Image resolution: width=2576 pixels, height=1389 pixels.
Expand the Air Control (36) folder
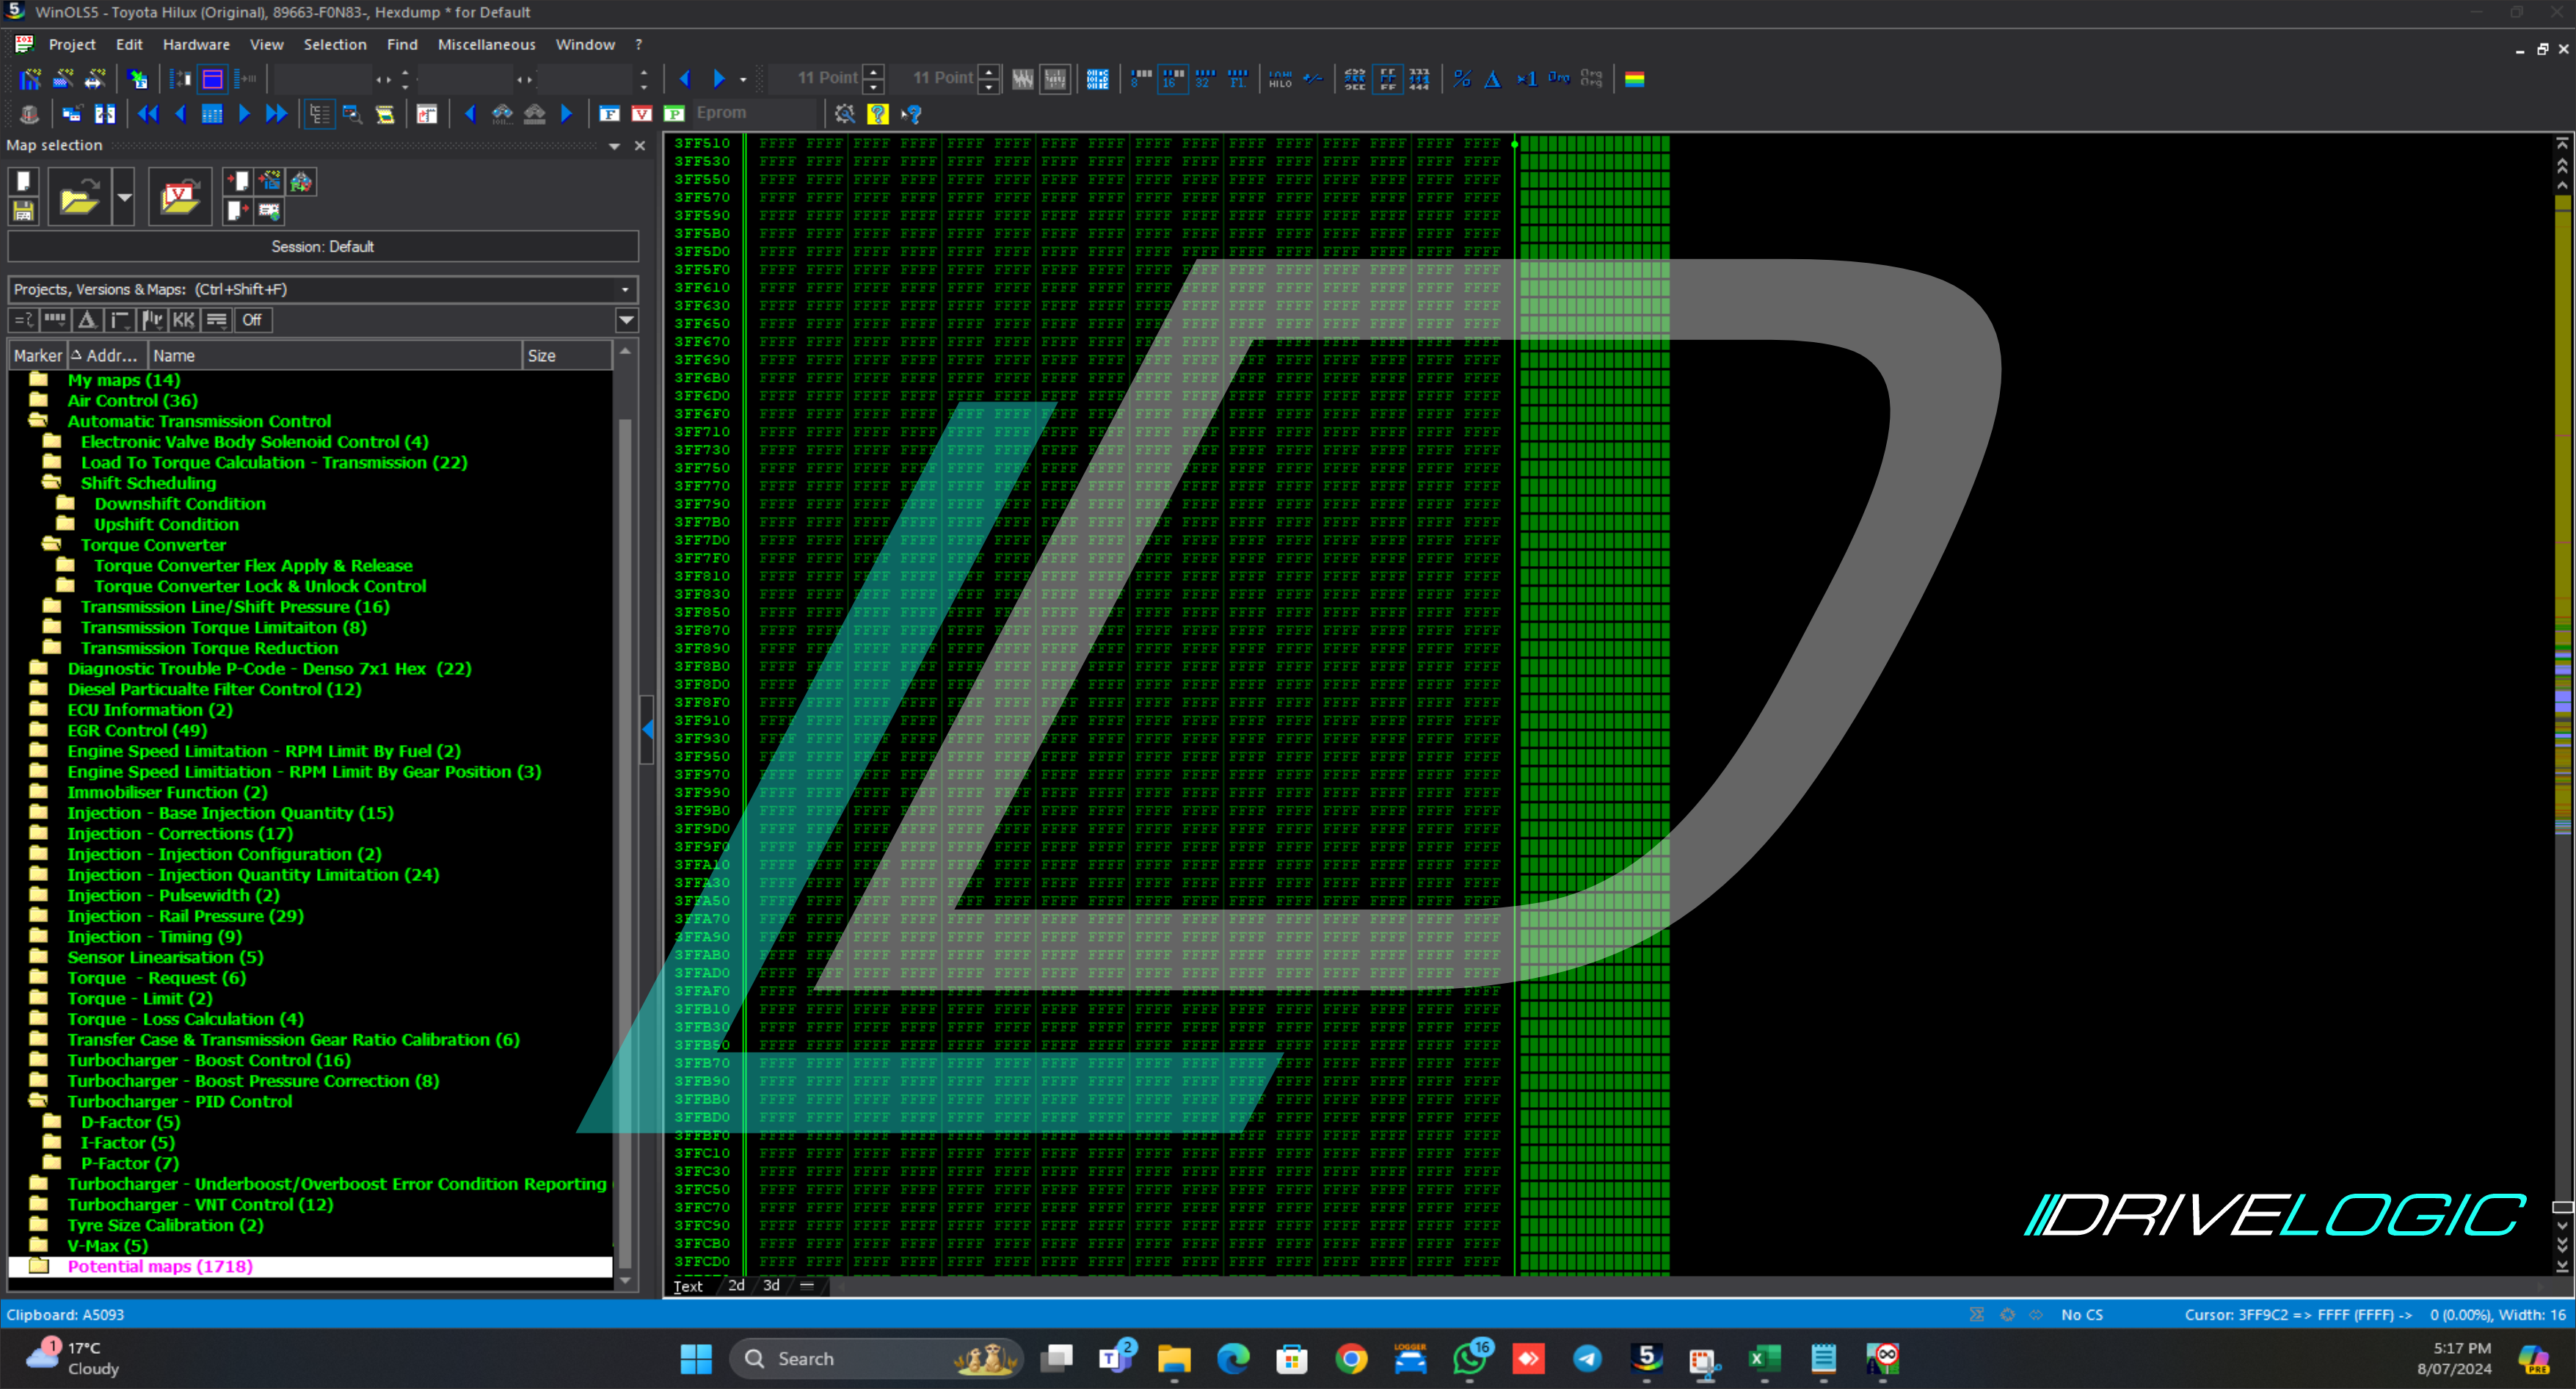pos(39,400)
